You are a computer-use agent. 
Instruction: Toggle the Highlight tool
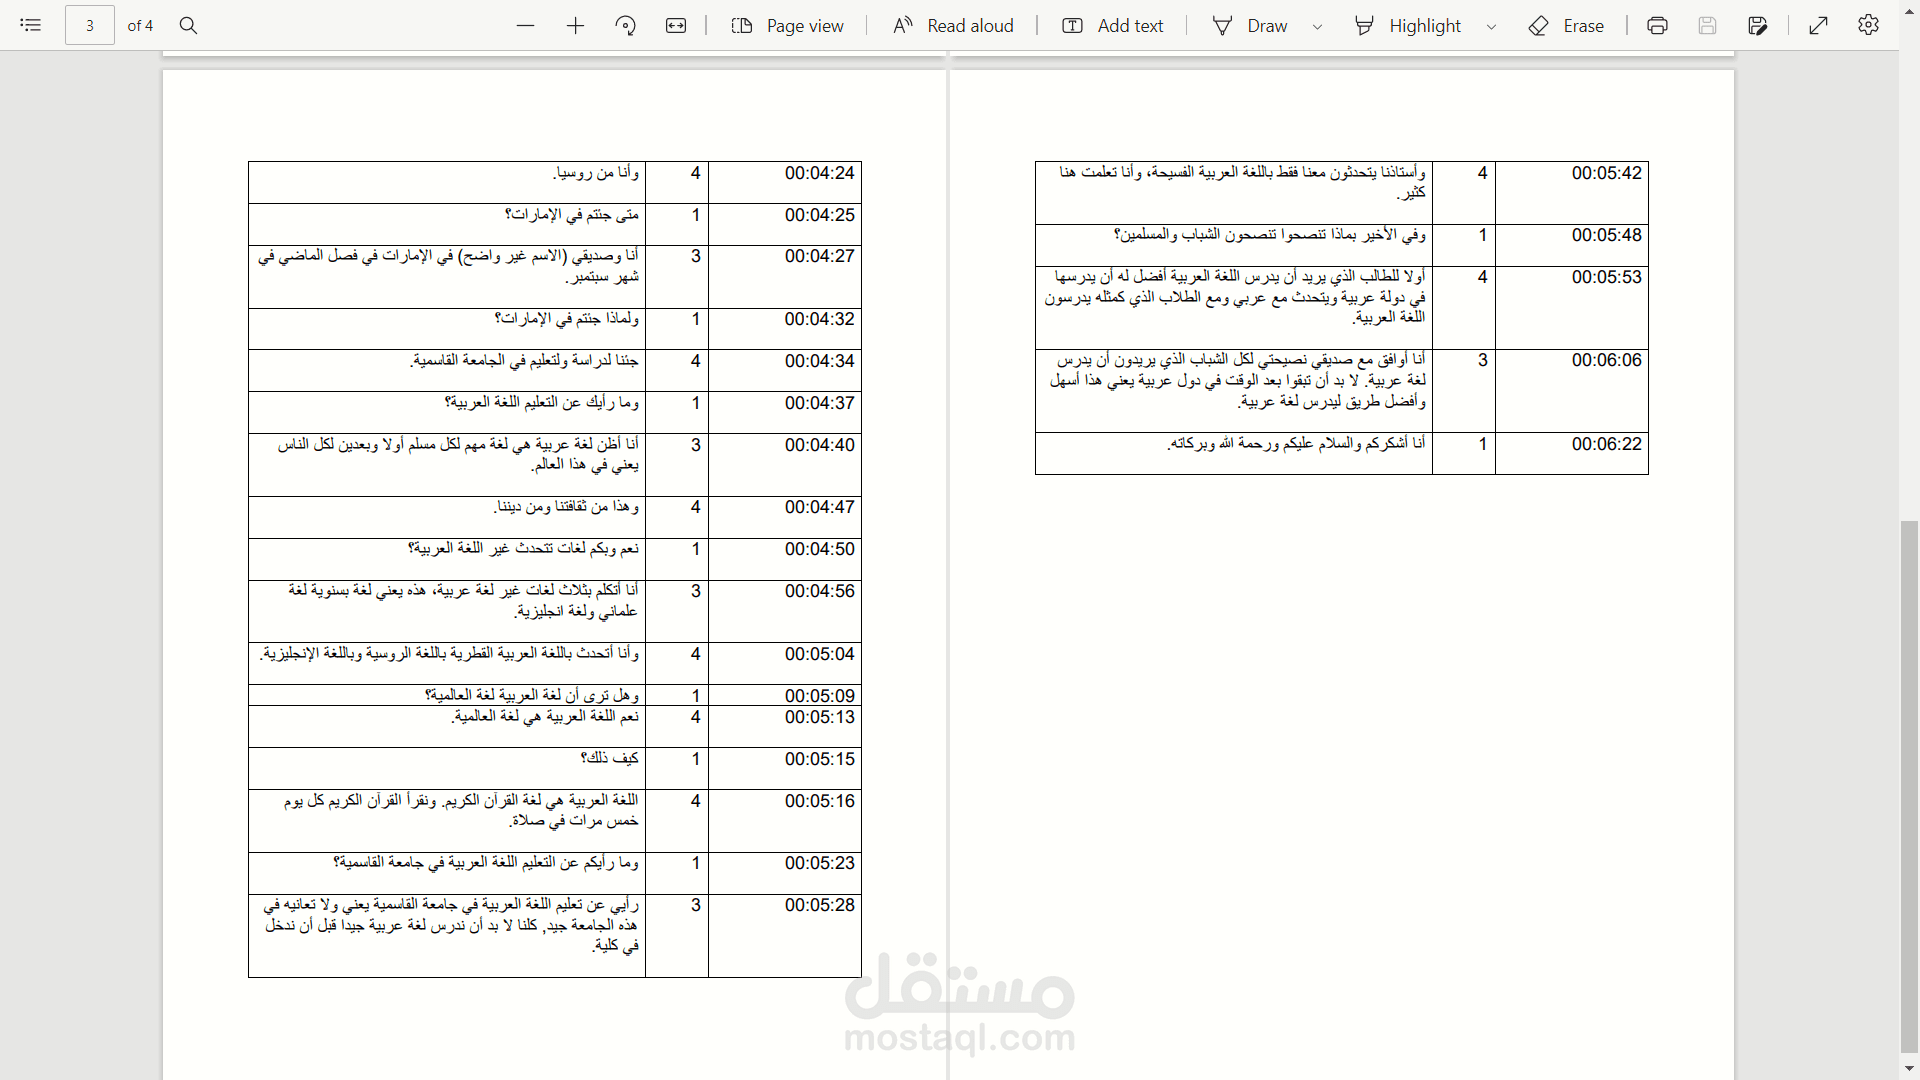[1408, 26]
